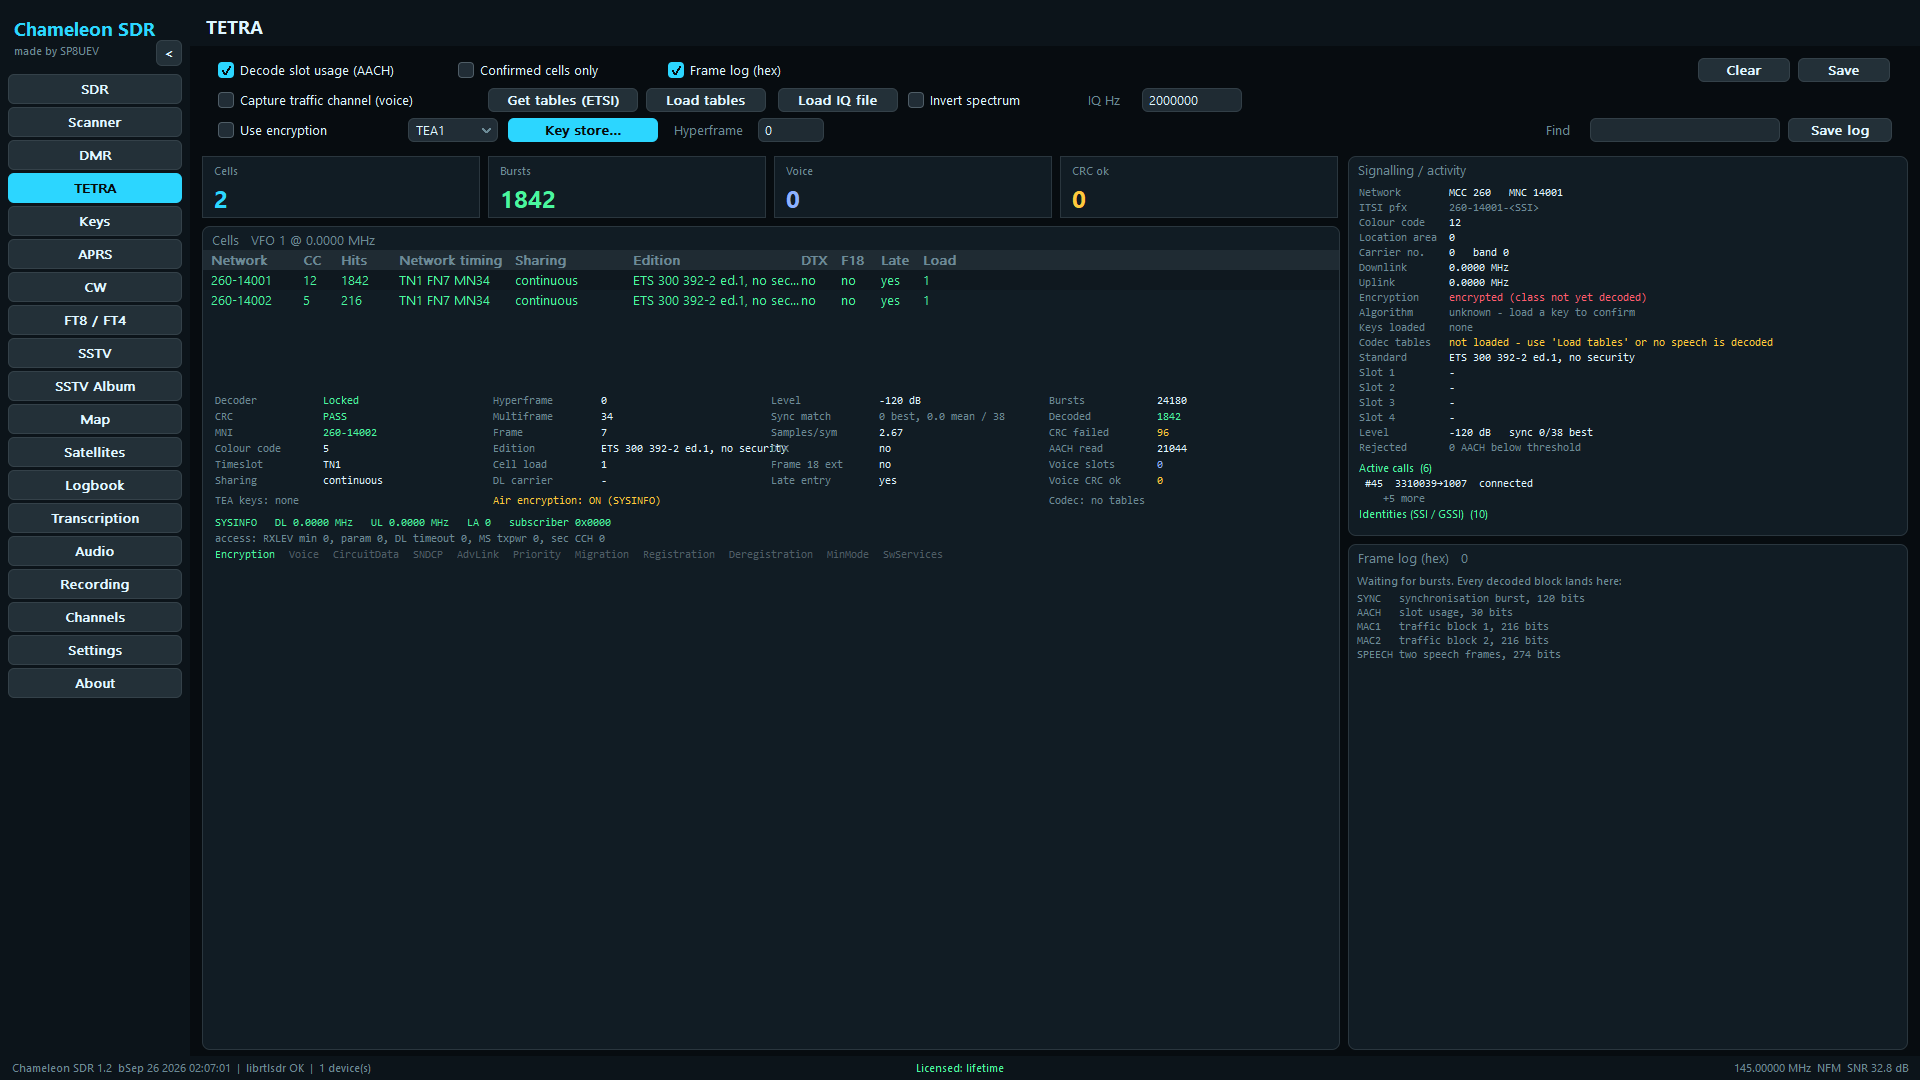Click the Save log button
The width and height of the screenshot is (1920, 1080).
click(1840, 130)
